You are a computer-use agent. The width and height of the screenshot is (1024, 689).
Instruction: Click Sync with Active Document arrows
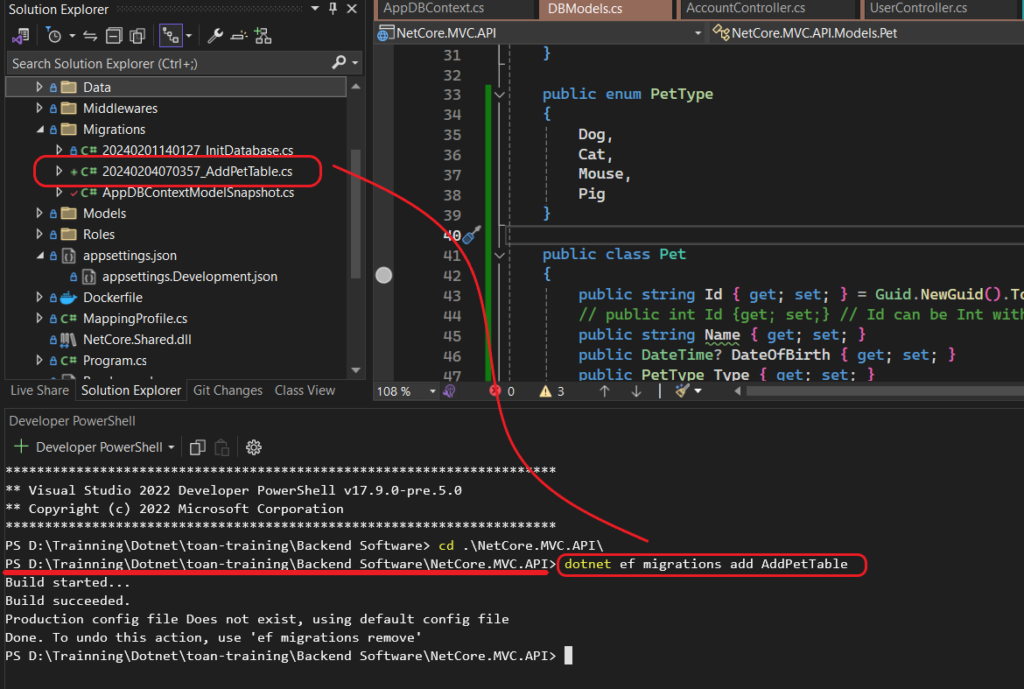(x=88, y=36)
